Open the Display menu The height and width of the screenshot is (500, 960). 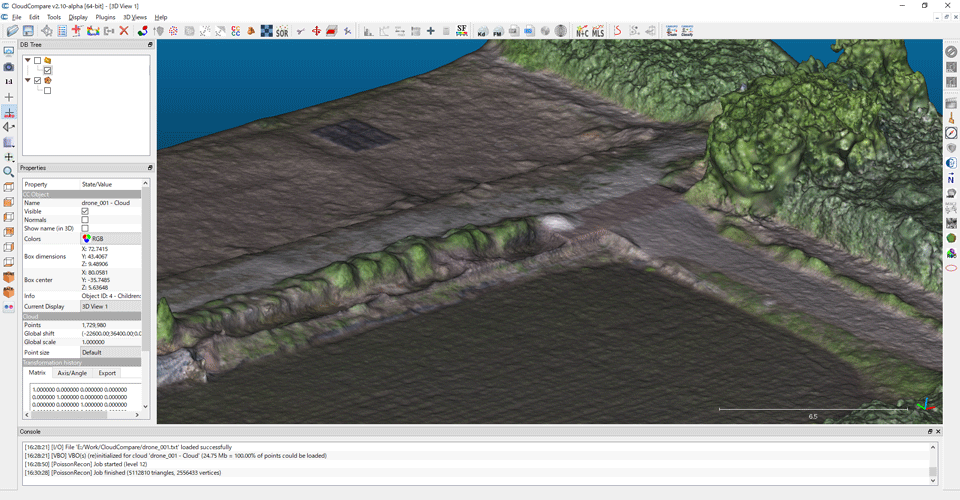tap(78, 17)
